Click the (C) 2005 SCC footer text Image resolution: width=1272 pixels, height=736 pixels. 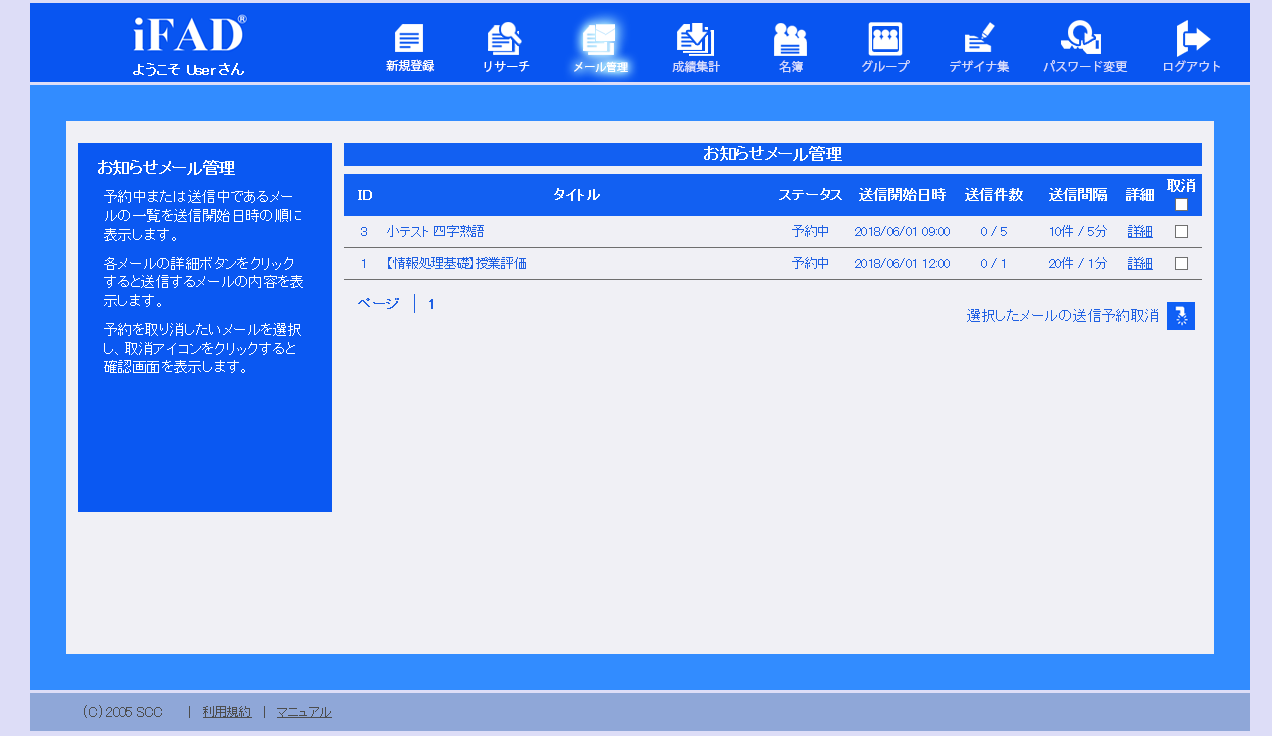pyautogui.click(x=122, y=712)
